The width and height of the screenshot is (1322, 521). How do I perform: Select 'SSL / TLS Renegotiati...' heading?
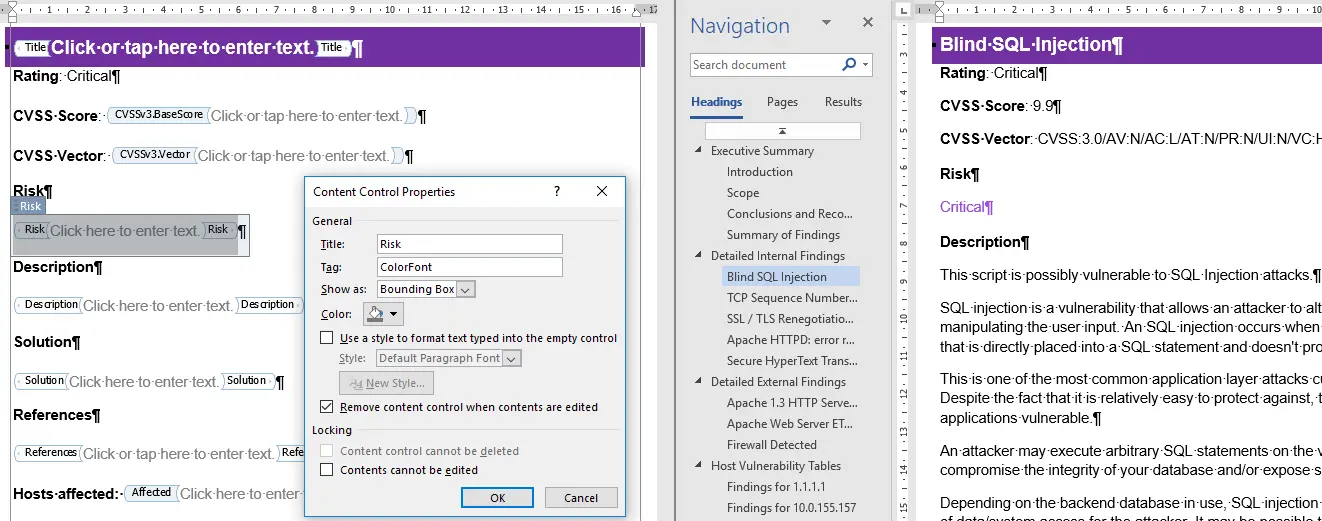click(x=790, y=319)
